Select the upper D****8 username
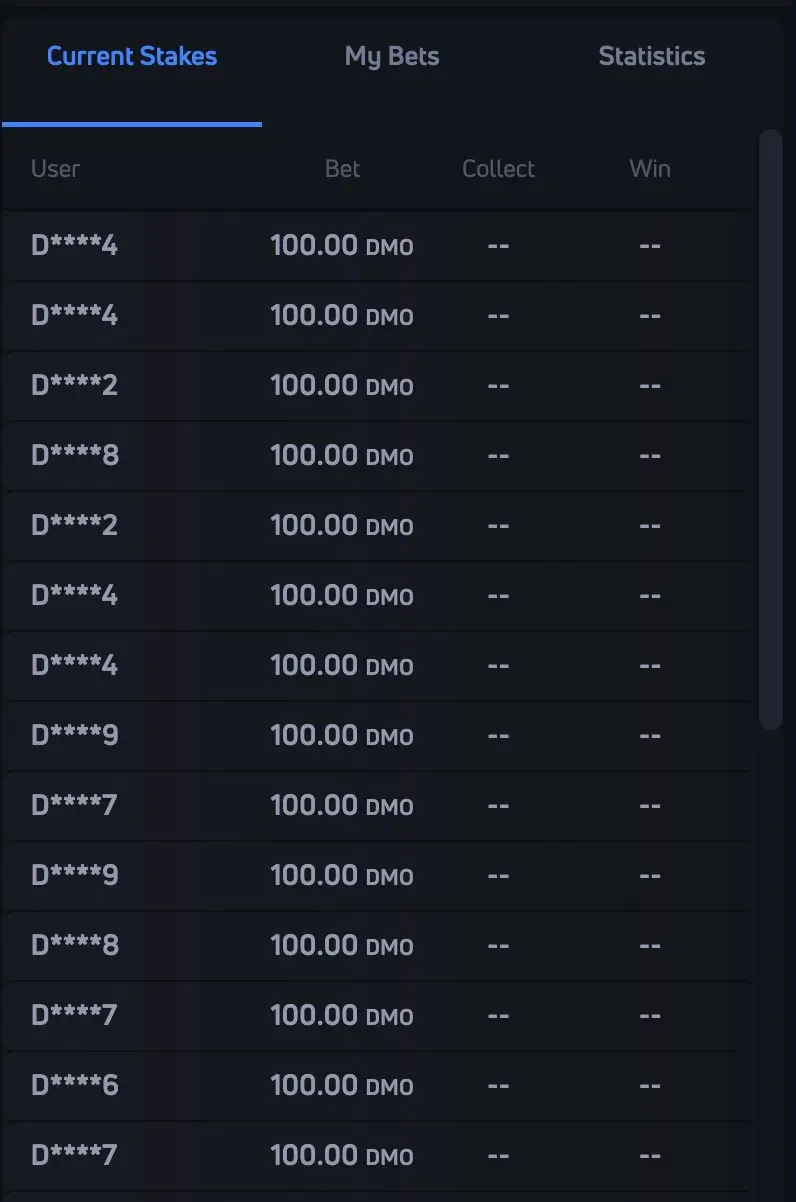796x1202 pixels. click(x=75, y=455)
